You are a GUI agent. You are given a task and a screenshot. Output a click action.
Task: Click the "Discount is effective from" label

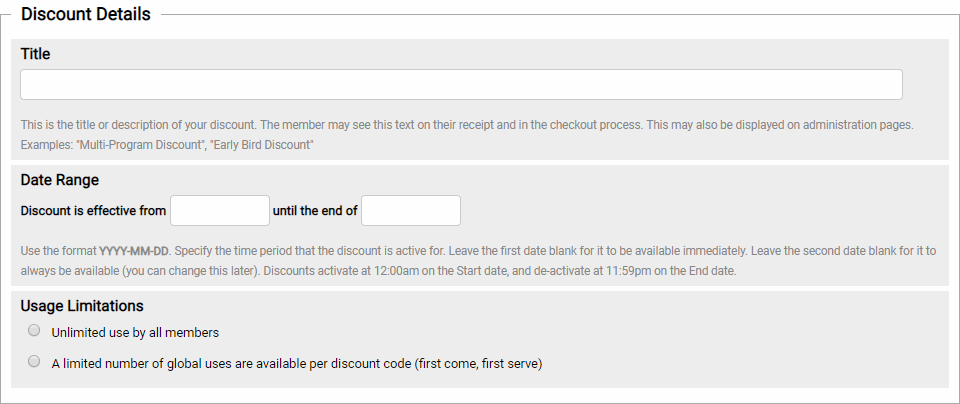click(93, 212)
